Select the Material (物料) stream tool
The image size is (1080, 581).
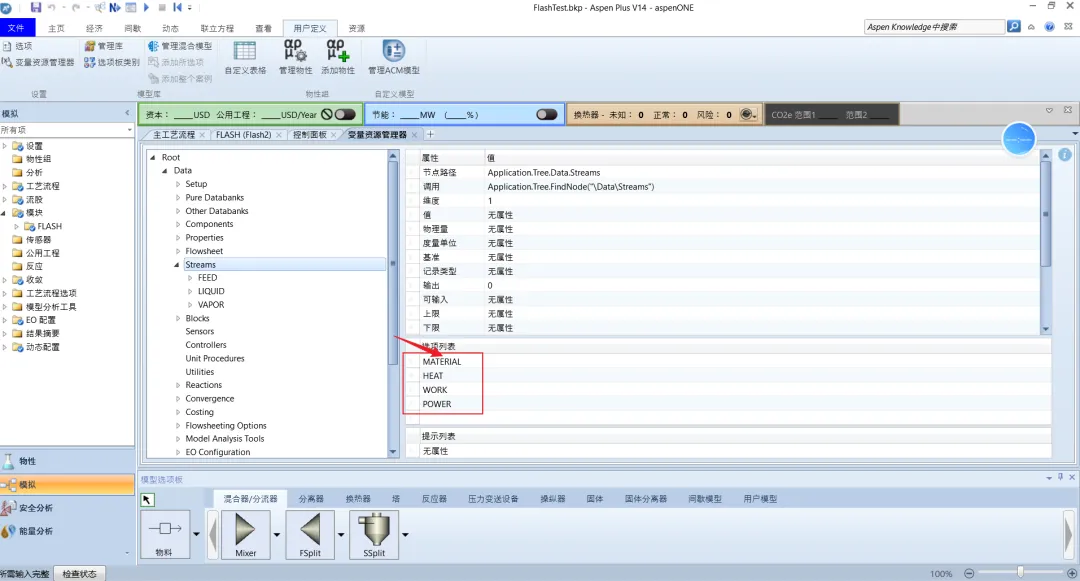pos(165,534)
